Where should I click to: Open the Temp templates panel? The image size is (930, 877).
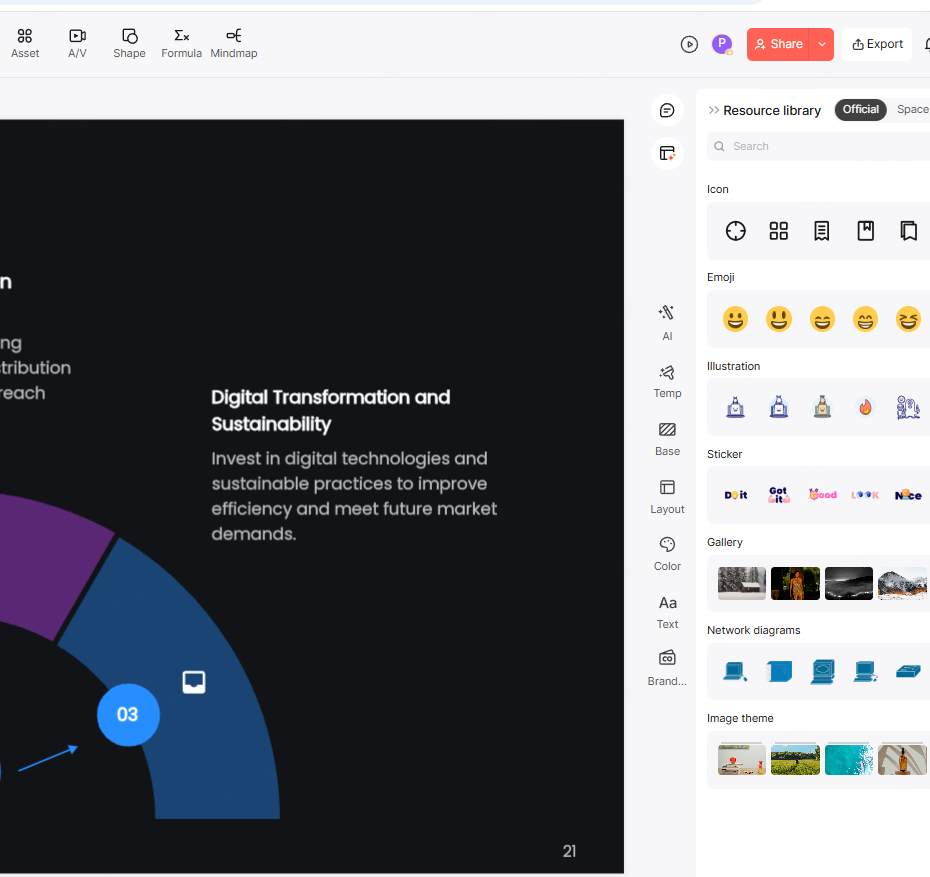[667, 380]
